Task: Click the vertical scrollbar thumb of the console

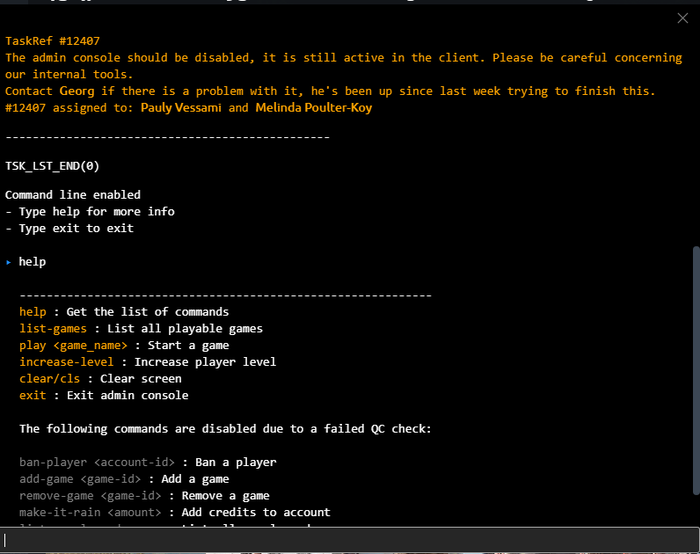Action: click(696, 370)
